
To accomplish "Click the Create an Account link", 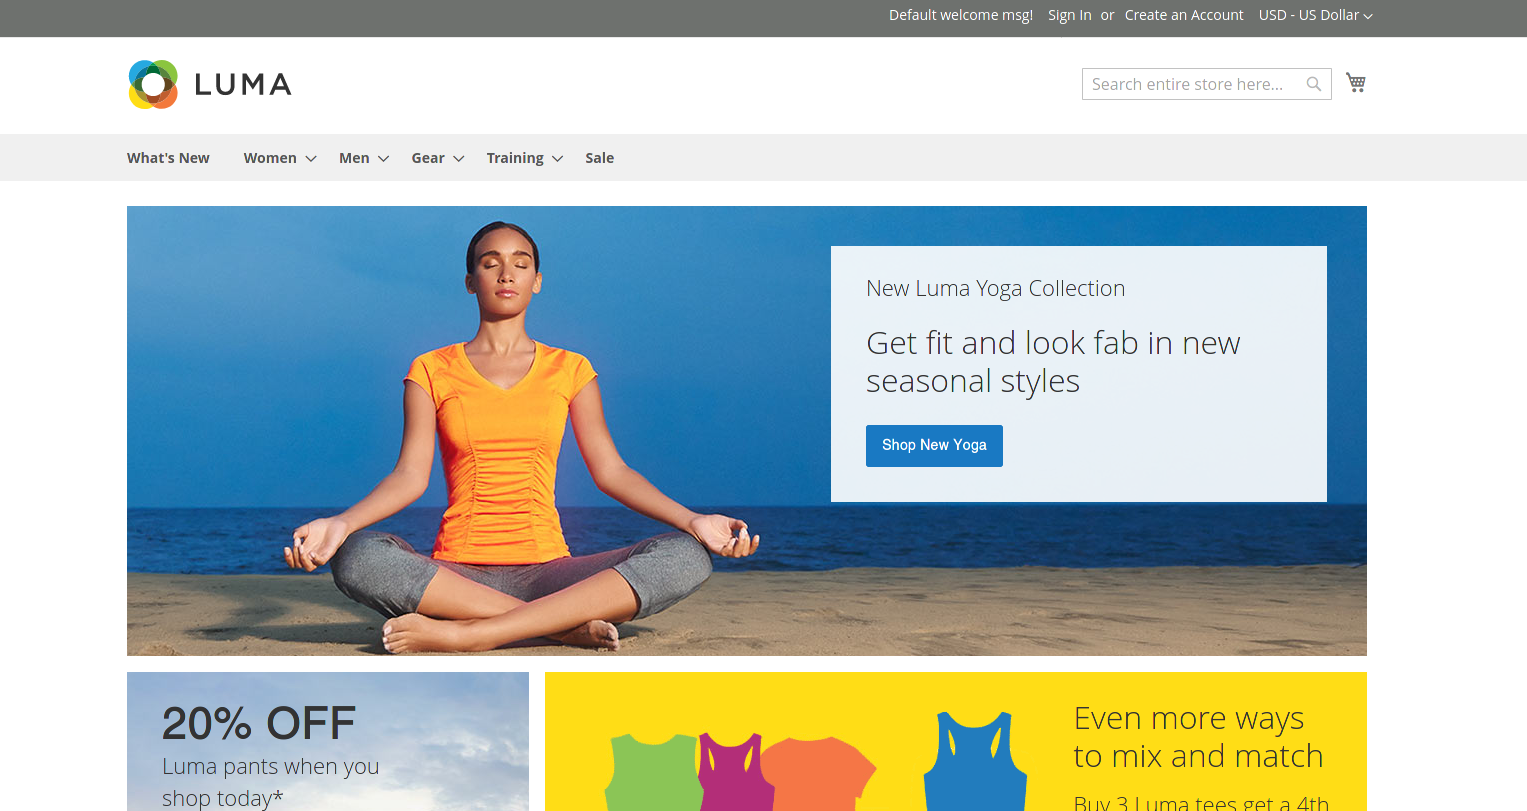I will click(1184, 15).
